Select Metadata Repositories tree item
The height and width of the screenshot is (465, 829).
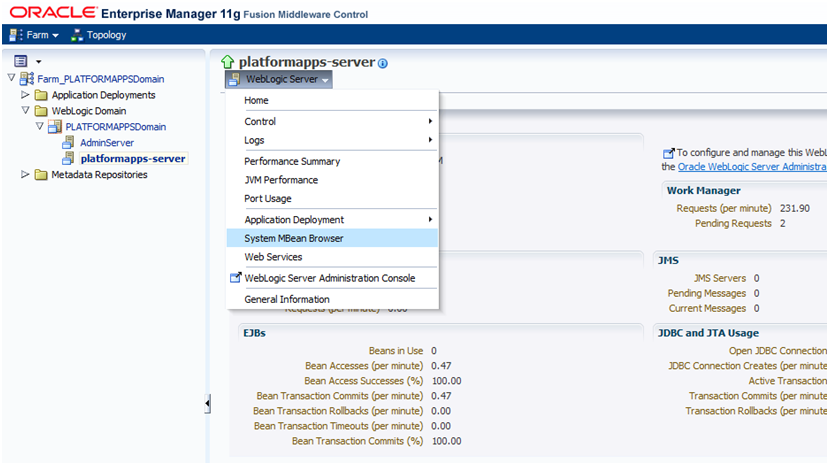[99, 174]
